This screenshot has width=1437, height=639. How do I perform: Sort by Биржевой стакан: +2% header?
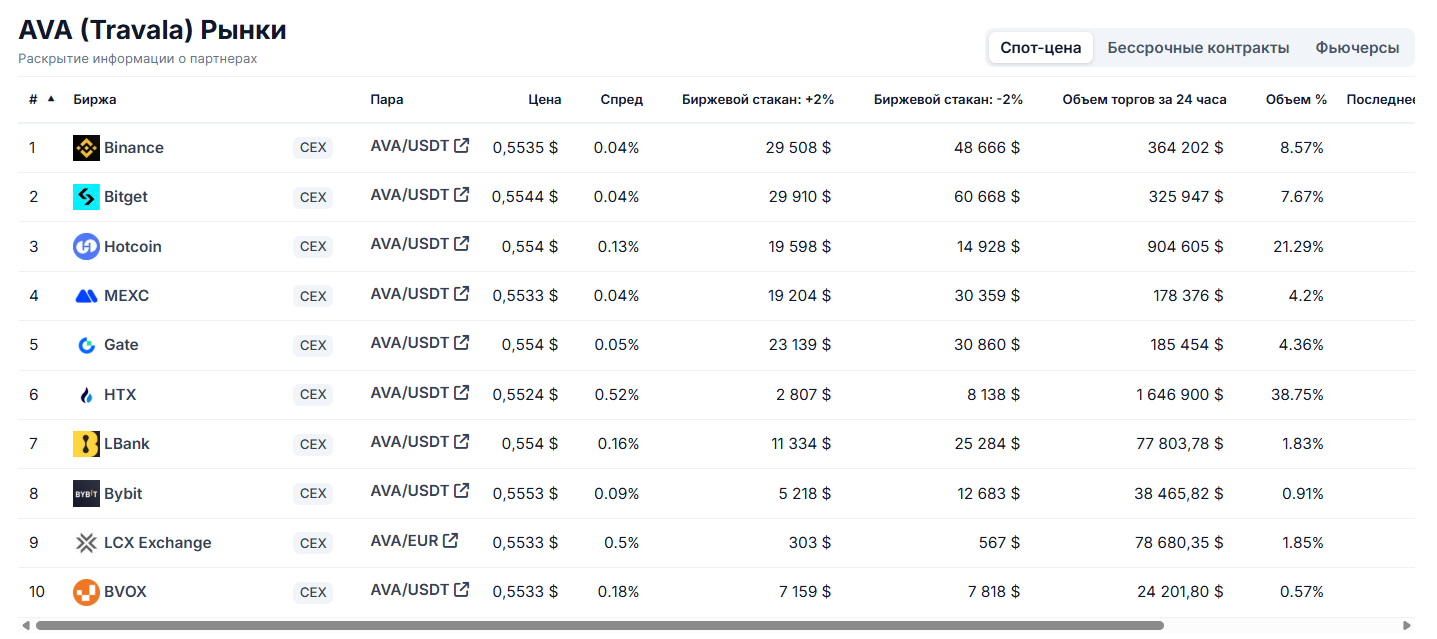[x=758, y=100]
